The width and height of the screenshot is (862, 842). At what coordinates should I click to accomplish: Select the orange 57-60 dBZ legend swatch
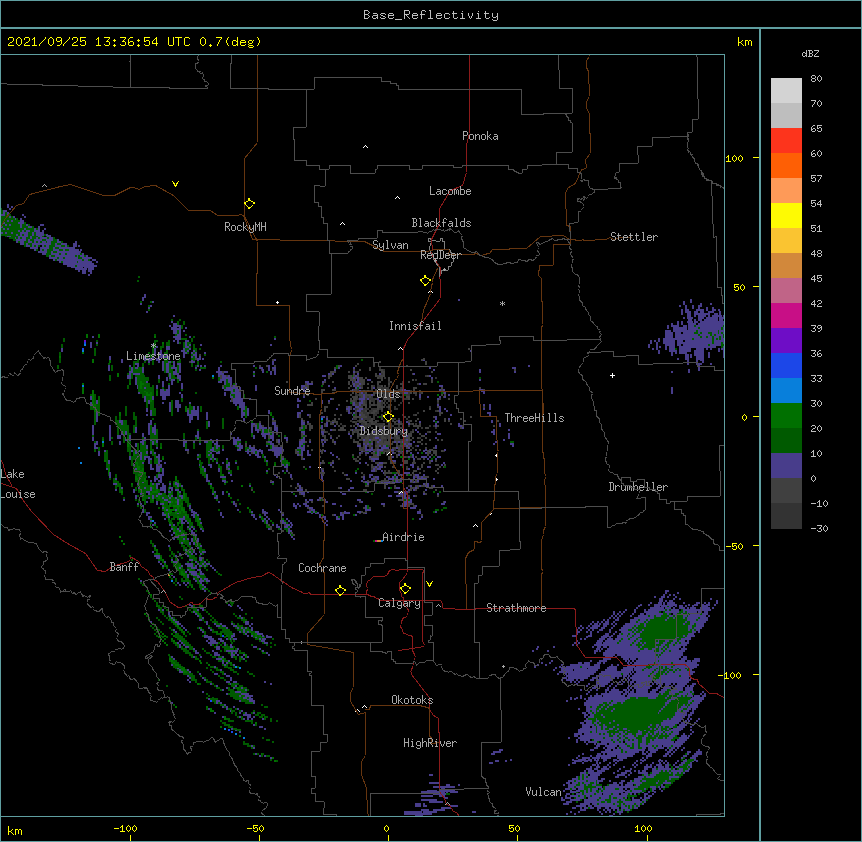coord(786,165)
